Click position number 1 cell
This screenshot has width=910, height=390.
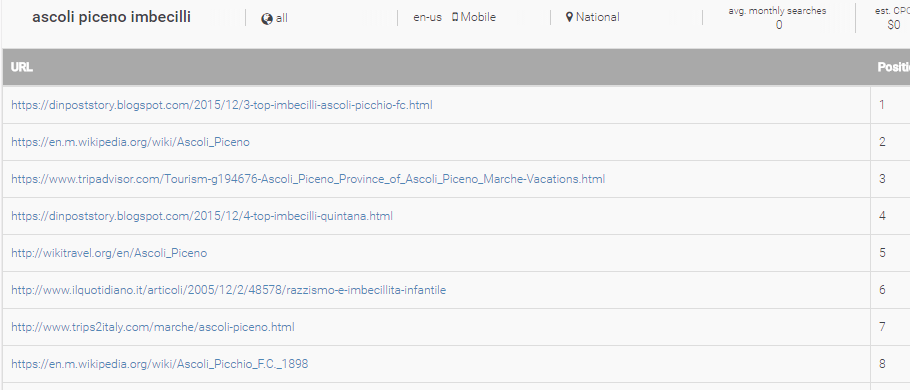(882, 105)
